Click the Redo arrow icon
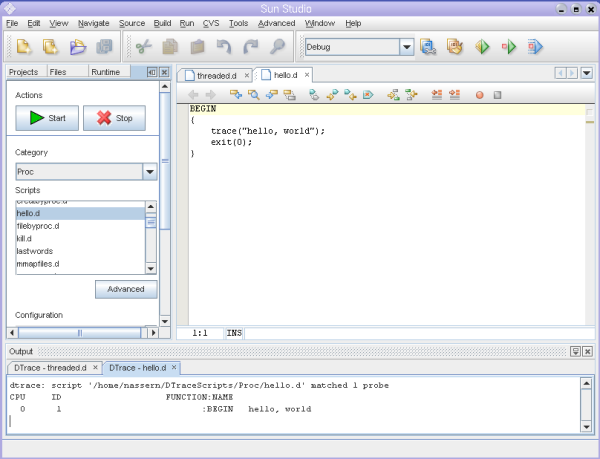Image resolution: width=600 pixels, height=459 pixels. 251,47
